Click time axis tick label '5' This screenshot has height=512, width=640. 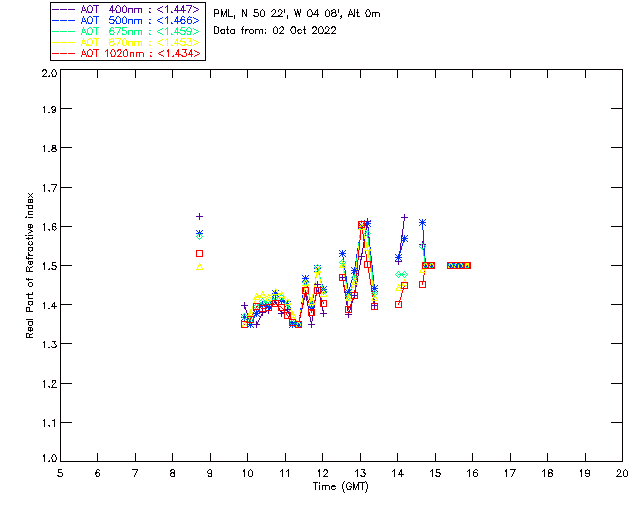[x=60, y=473]
